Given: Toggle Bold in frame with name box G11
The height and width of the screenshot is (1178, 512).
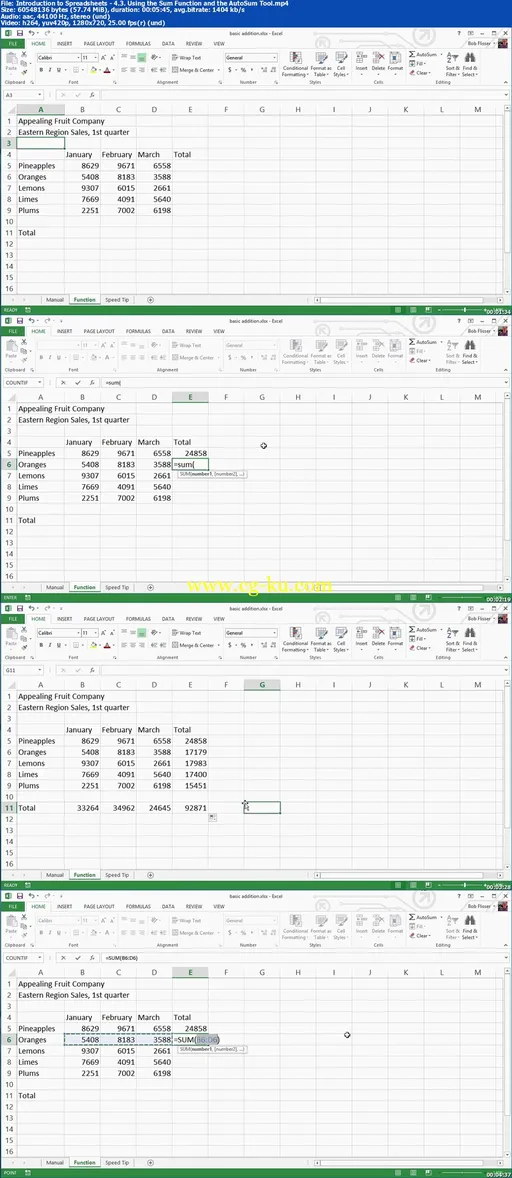Looking at the screenshot, I should point(41,645).
